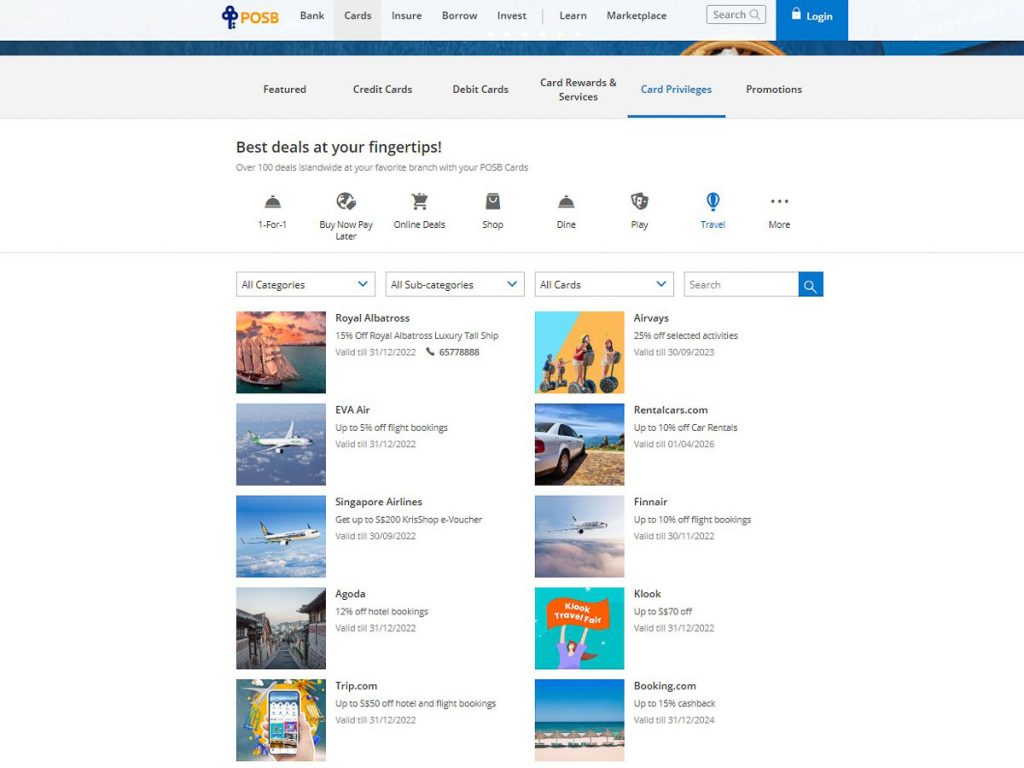
Task: Open the Airvays deal title
Action: 651,318
